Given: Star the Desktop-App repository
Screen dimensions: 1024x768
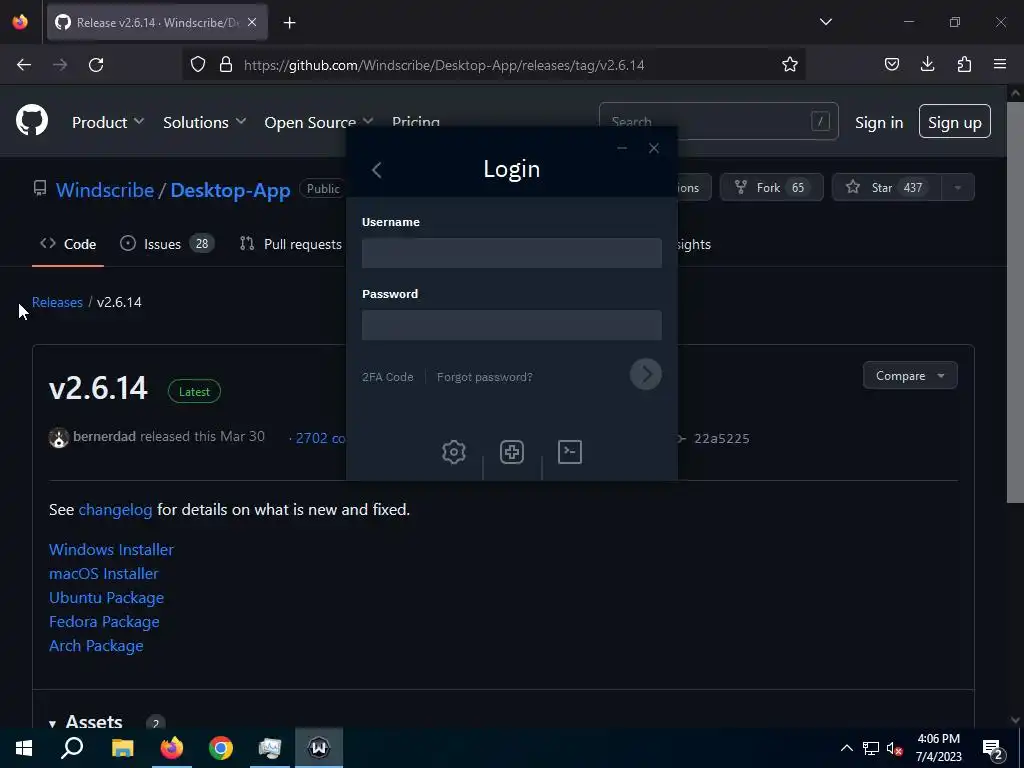Looking at the screenshot, I should tap(887, 187).
